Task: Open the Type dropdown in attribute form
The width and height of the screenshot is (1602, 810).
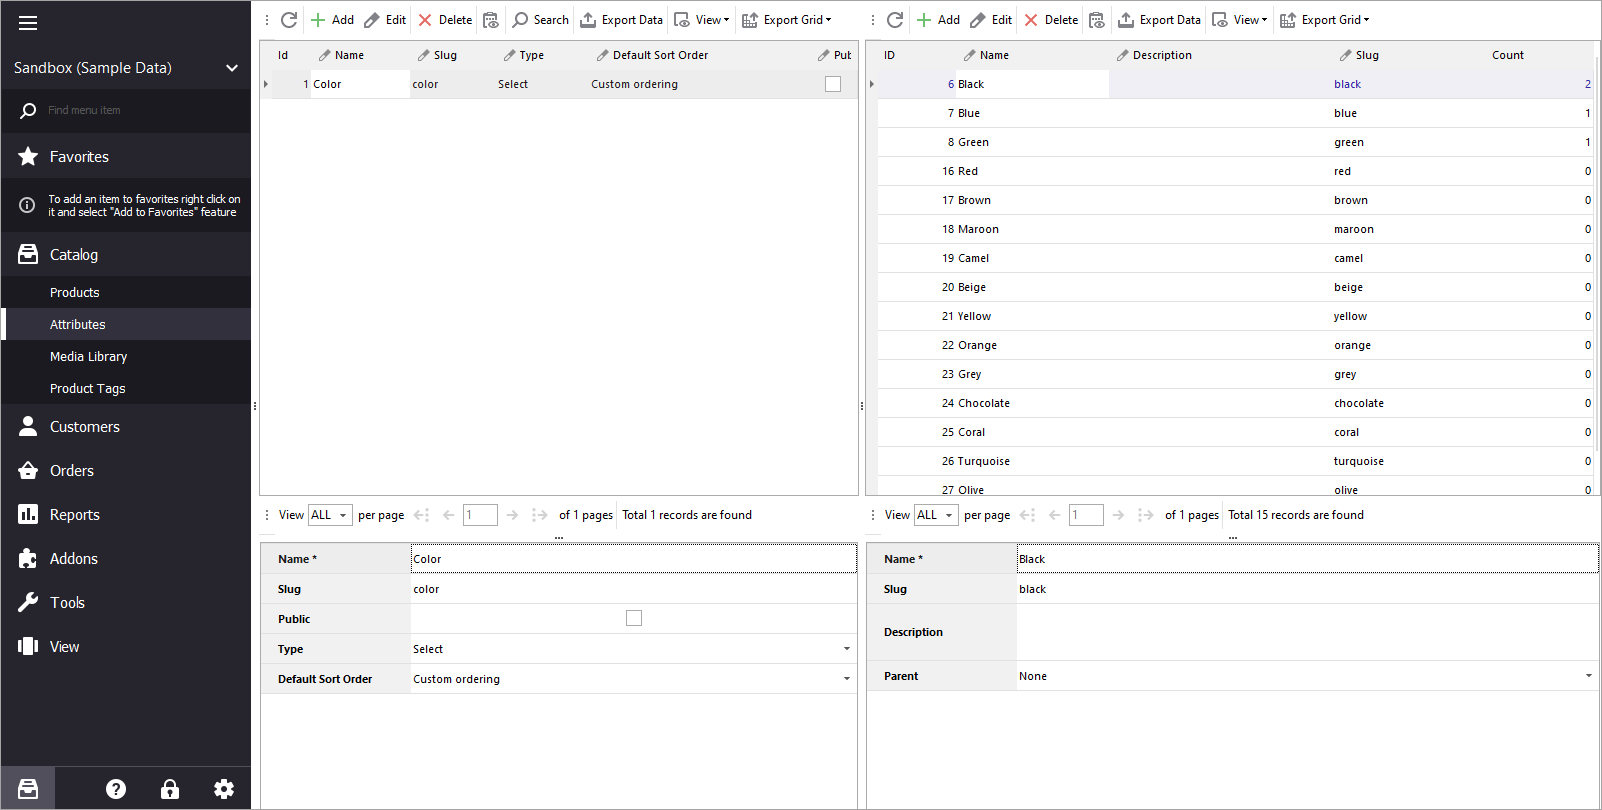Action: [x=846, y=649]
